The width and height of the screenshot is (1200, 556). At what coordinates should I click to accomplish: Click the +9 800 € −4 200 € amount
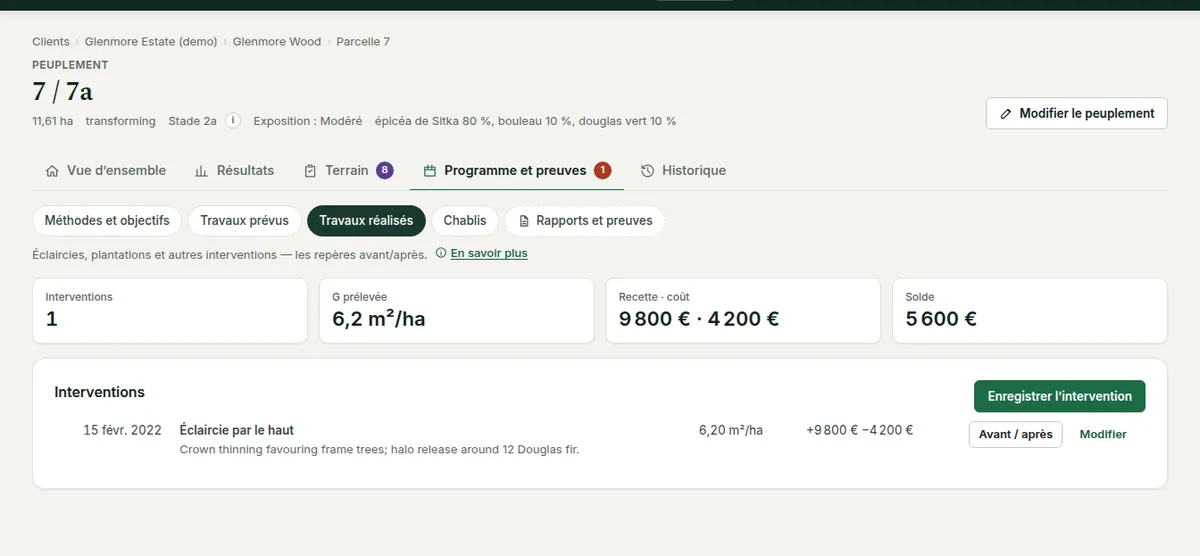pos(859,430)
